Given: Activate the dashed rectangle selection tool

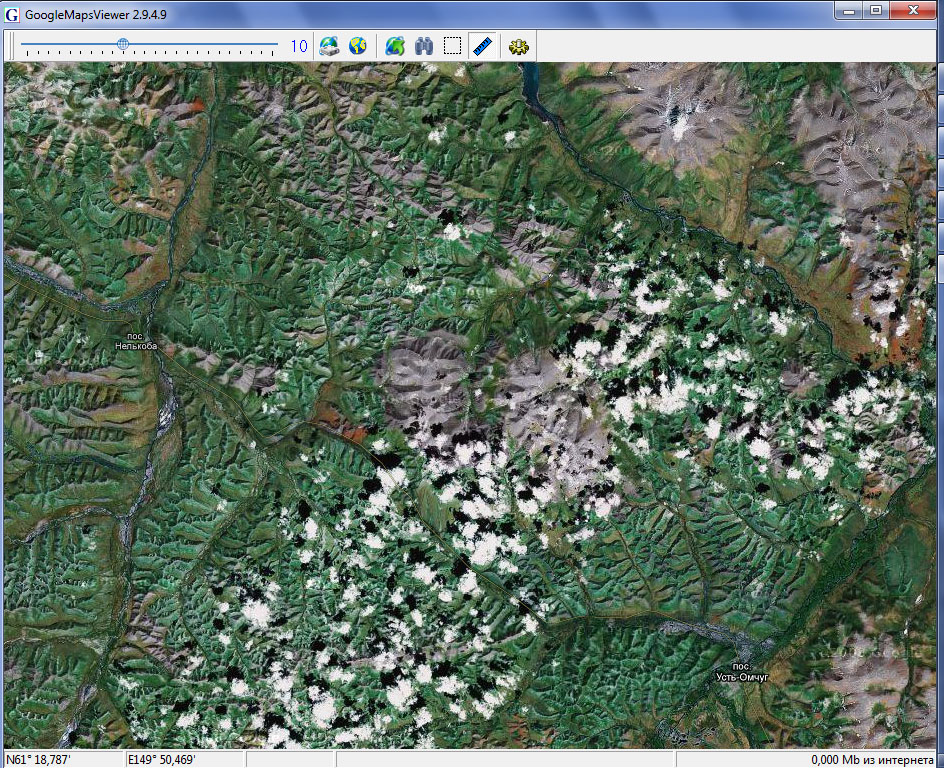Looking at the screenshot, I should 452,46.
